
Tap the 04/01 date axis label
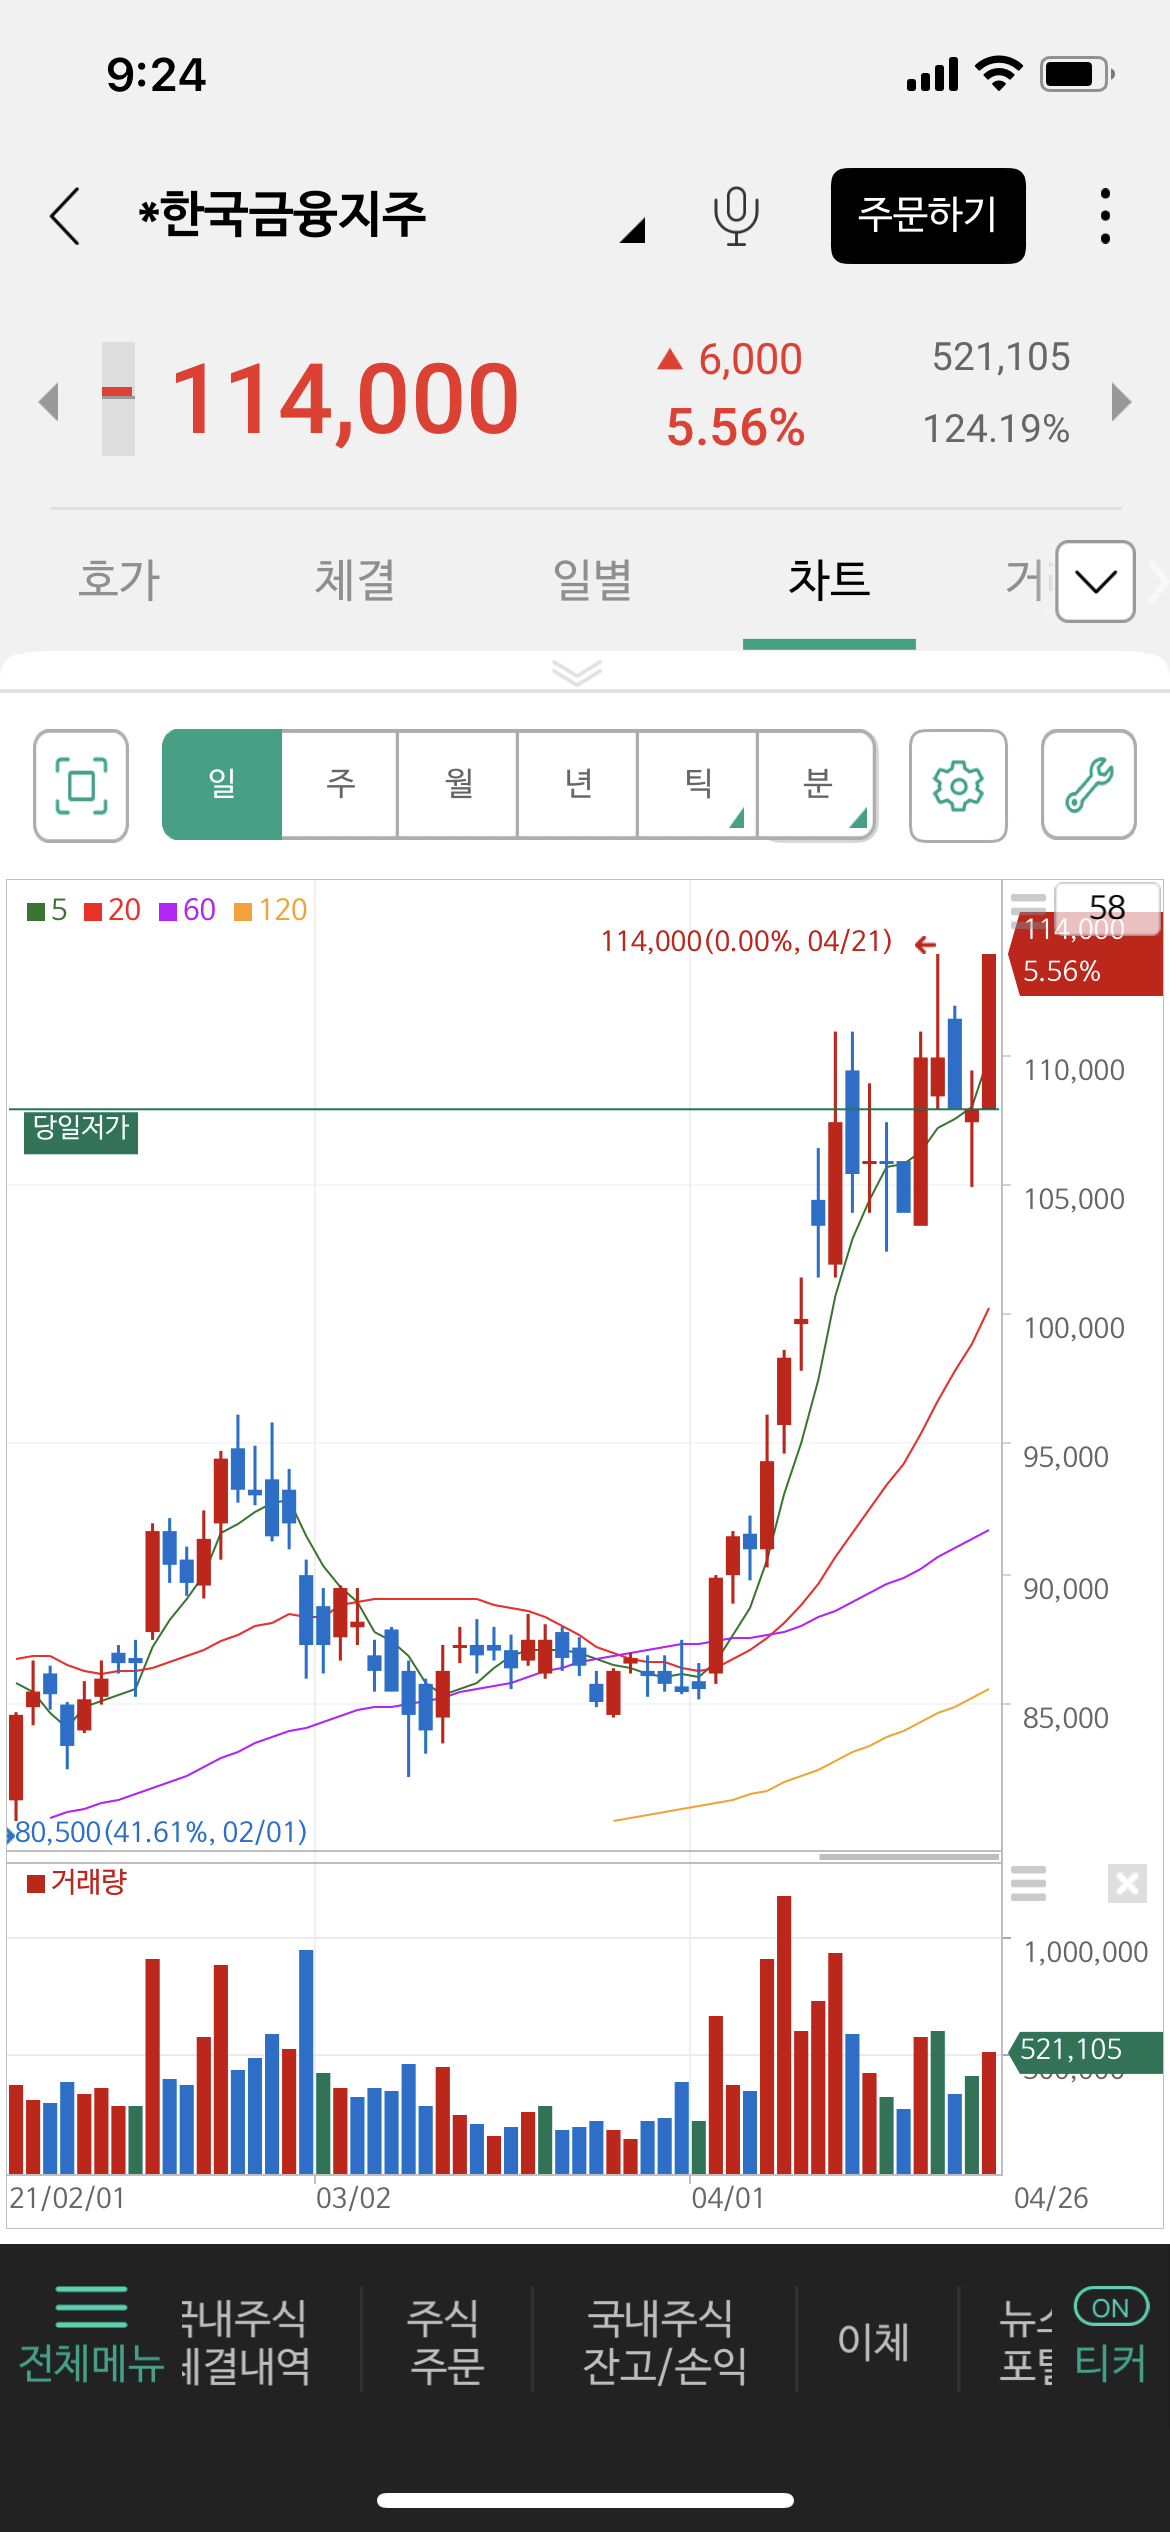tap(728, 2198)
